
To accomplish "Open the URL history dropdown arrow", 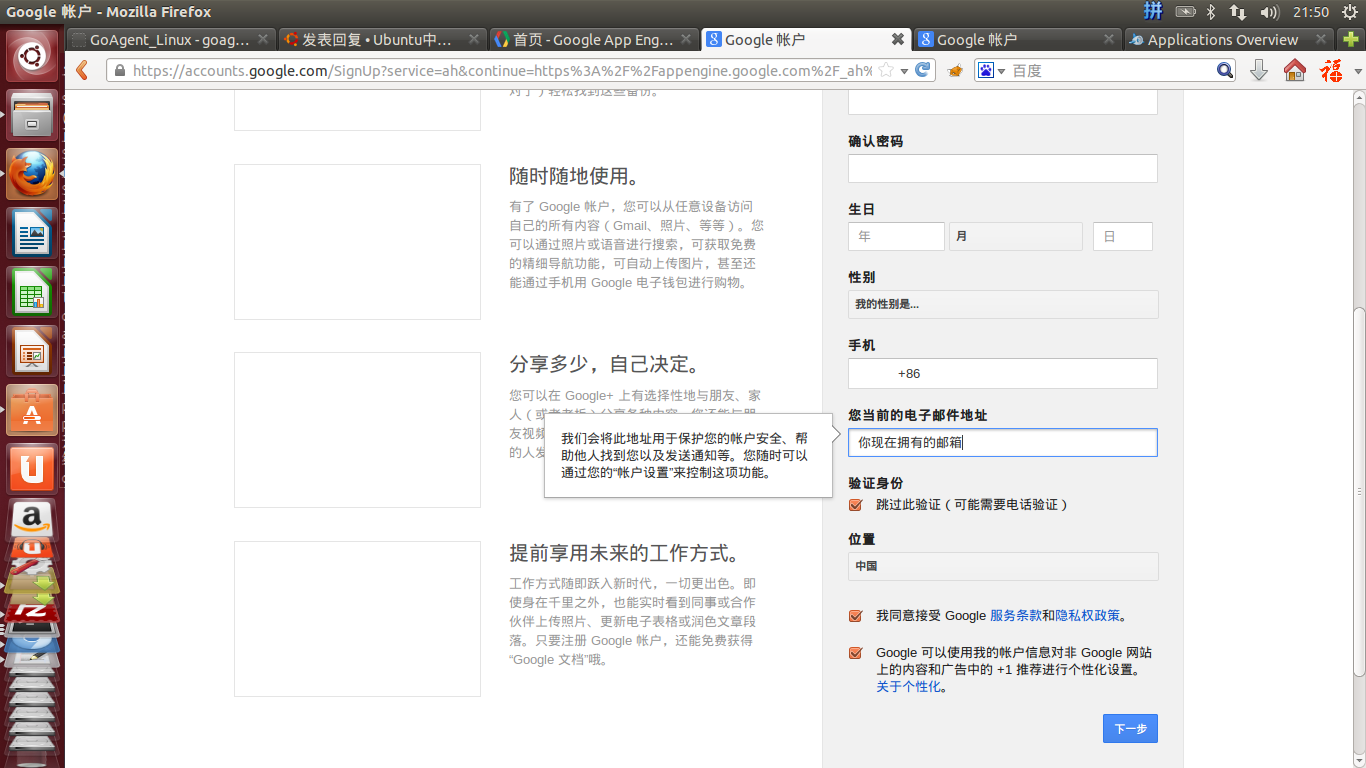I will click(x=905, y=71).
